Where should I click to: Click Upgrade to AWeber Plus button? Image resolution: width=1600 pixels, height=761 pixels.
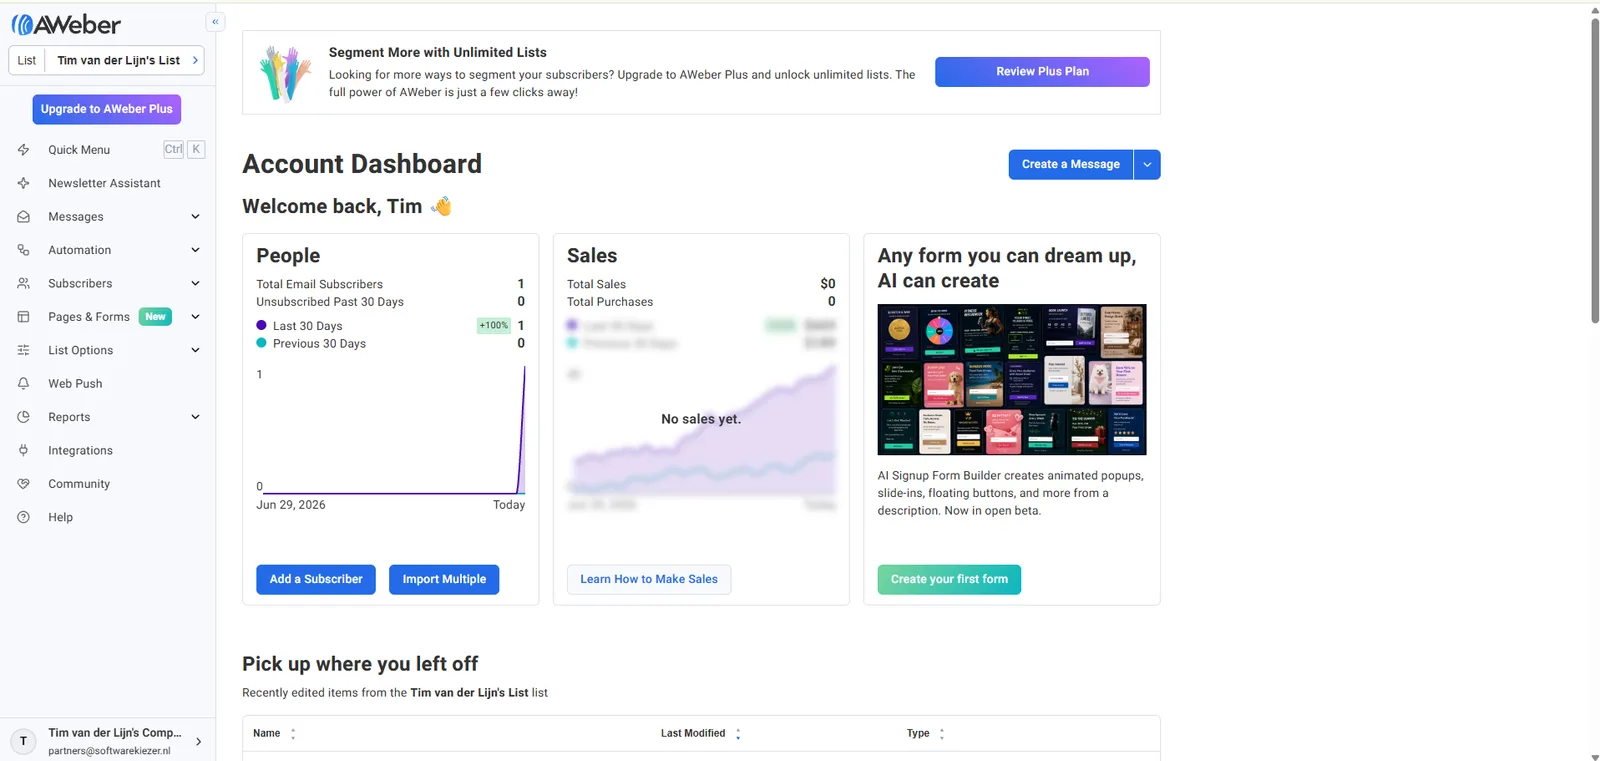click(x=107, y=109)
